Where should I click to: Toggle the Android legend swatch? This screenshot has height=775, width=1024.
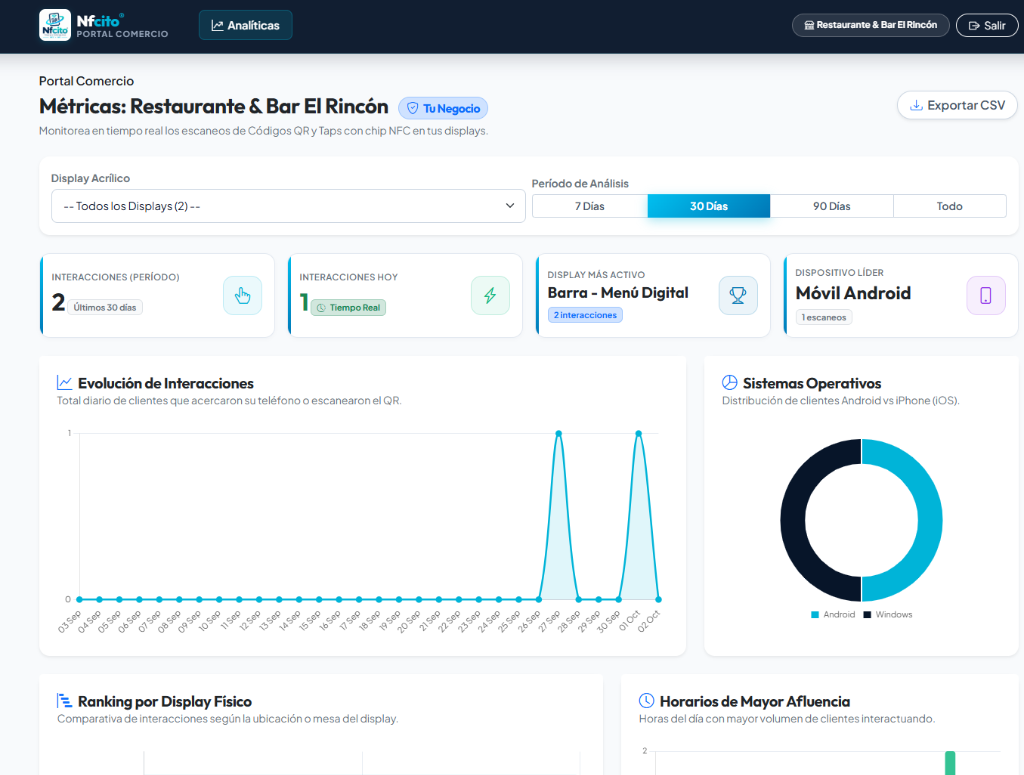click(814, 614)
